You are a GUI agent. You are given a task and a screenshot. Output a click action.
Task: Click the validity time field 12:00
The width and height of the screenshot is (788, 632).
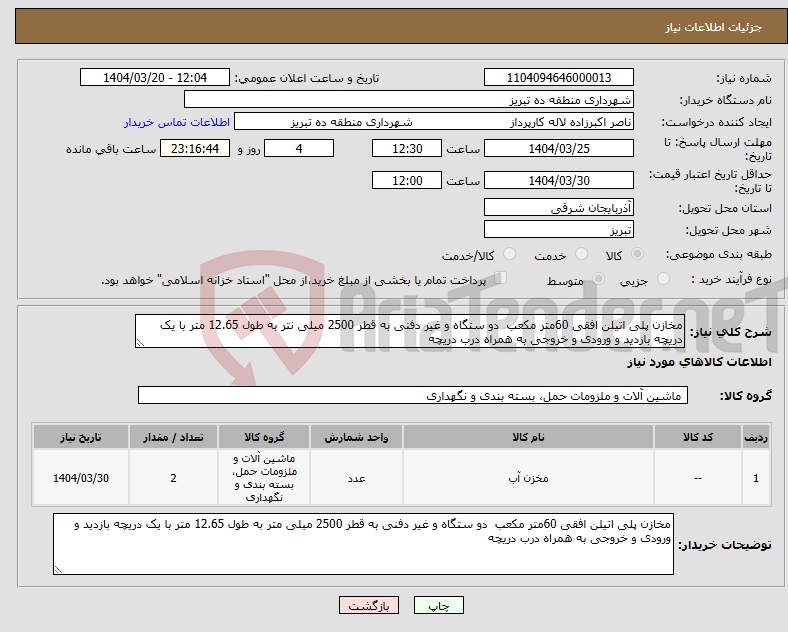[x=407, y=180]
